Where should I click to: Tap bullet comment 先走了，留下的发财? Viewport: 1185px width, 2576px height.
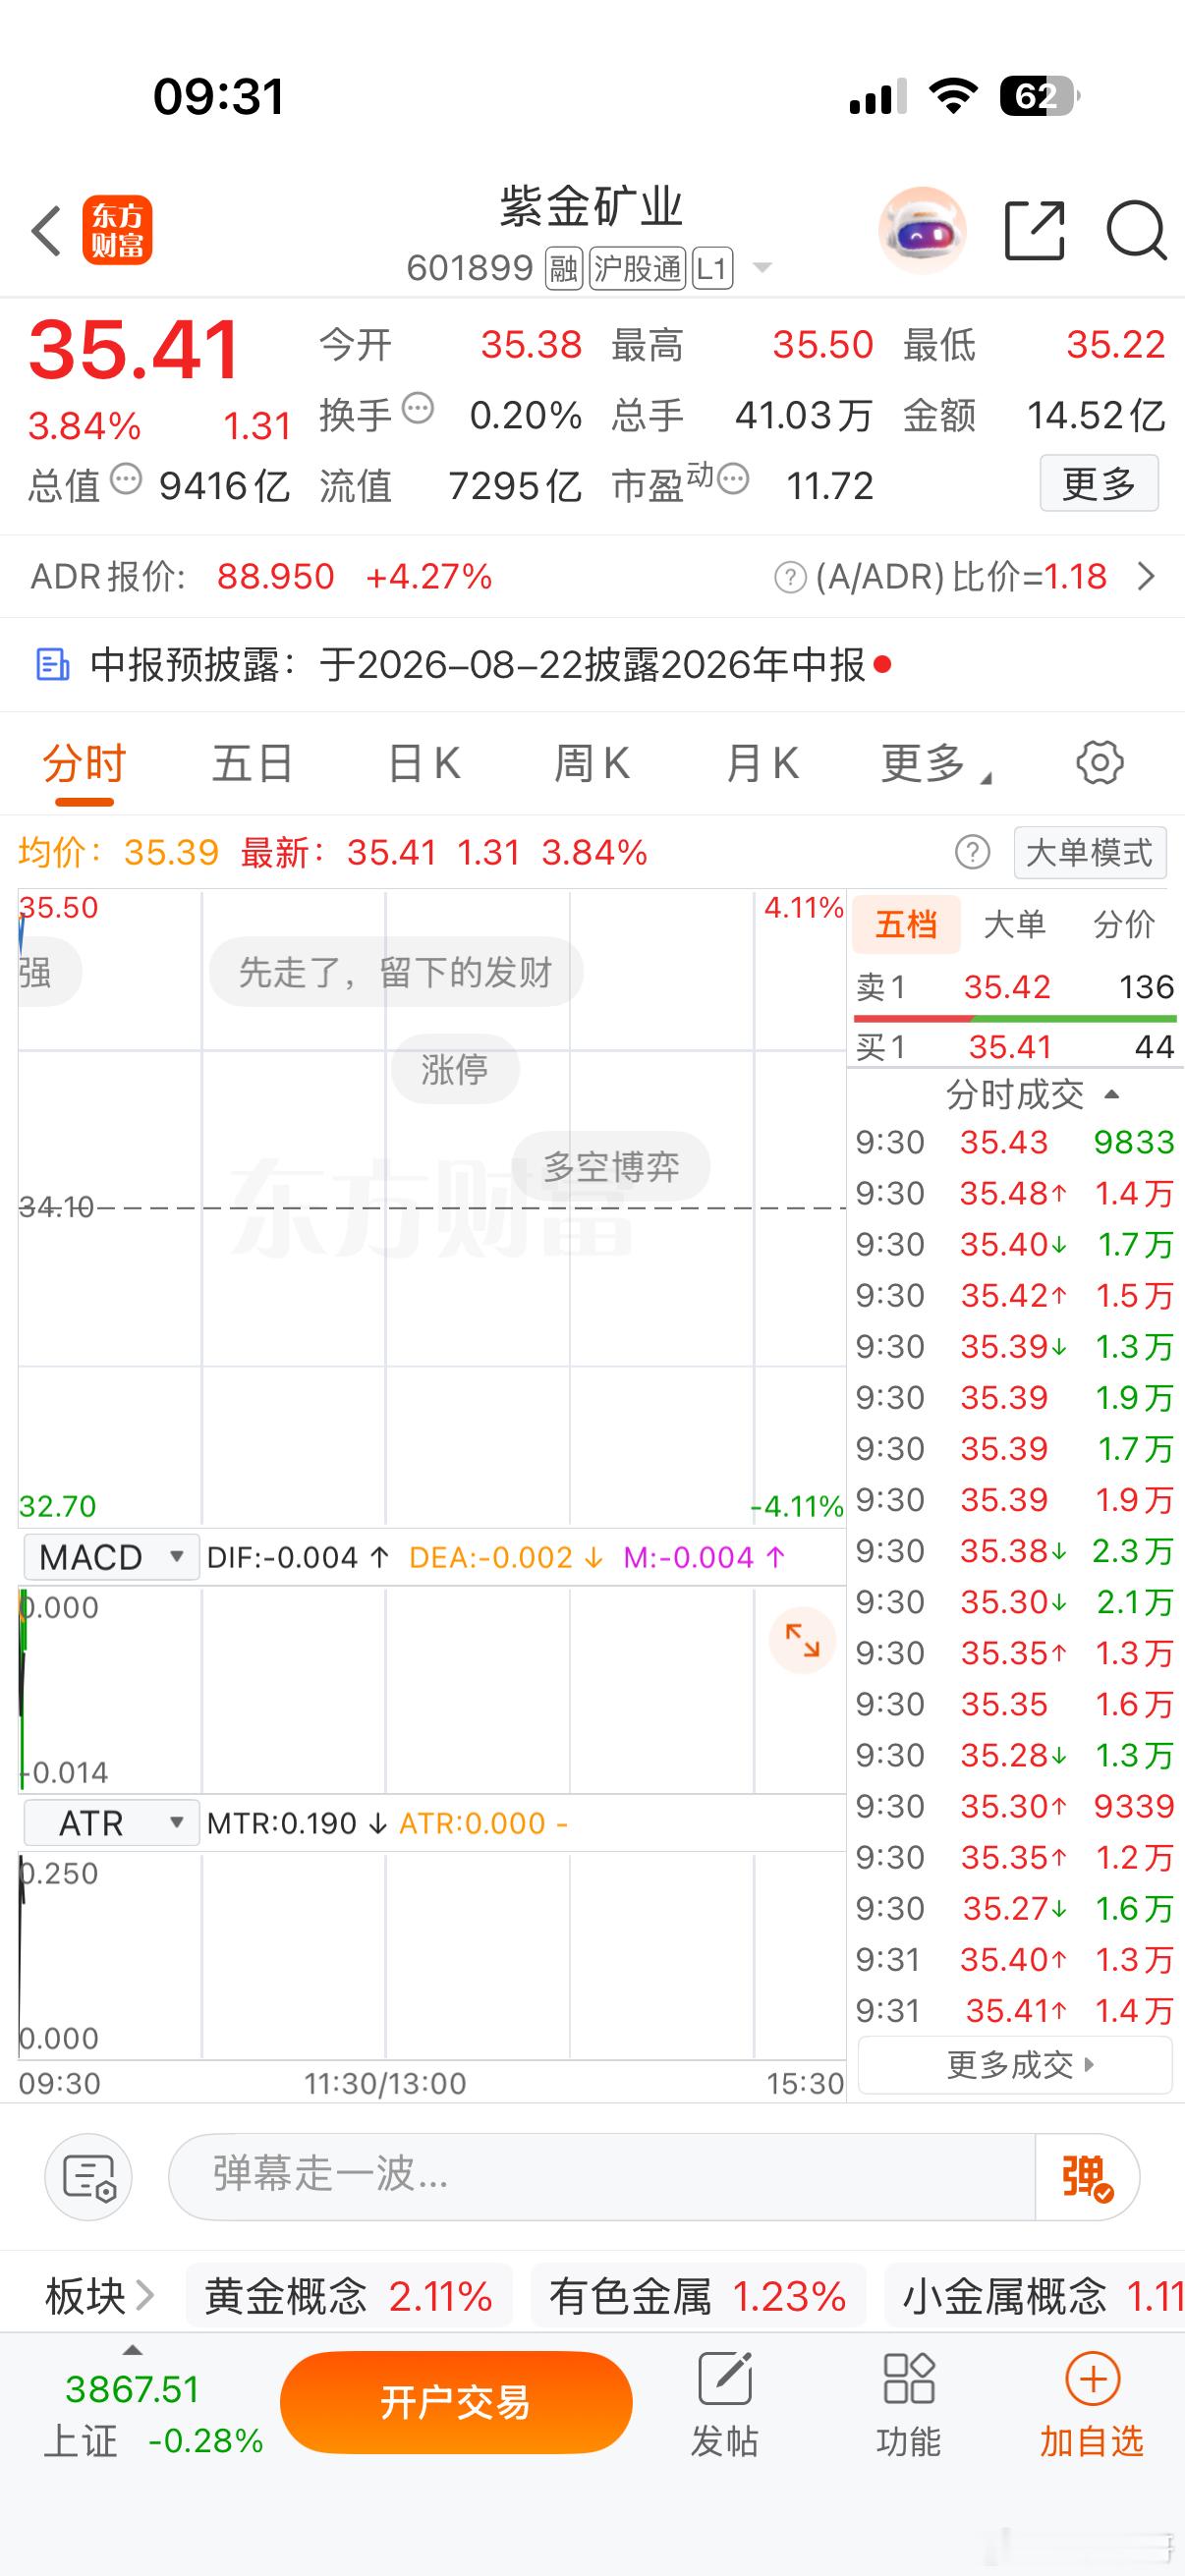(x=396, y=972)
